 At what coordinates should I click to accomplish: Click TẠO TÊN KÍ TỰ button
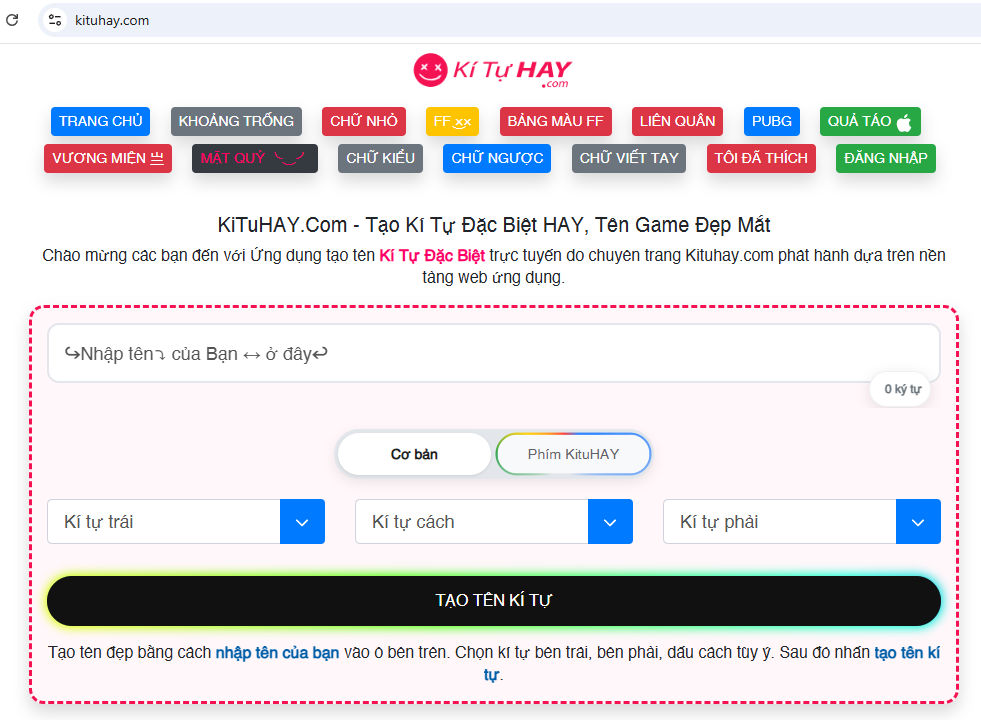[x=494, y=601]
